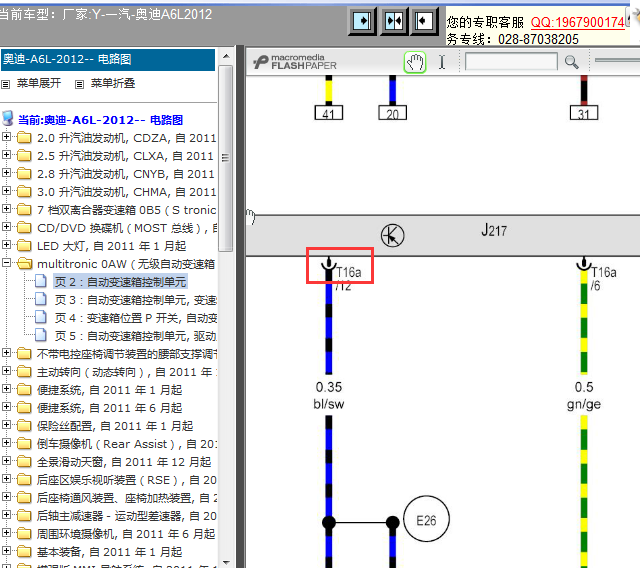Open 页 4 : 变速箱位置 P 开关
640x568 pixels.
[x=136, y=318]
